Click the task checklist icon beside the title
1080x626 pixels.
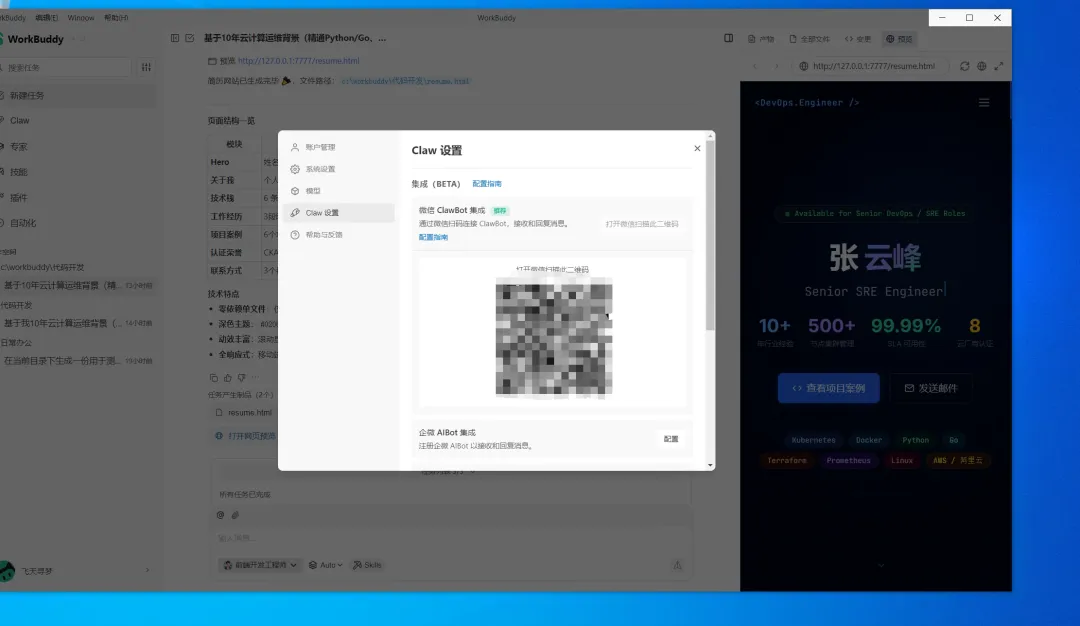(x=190, y=39)
